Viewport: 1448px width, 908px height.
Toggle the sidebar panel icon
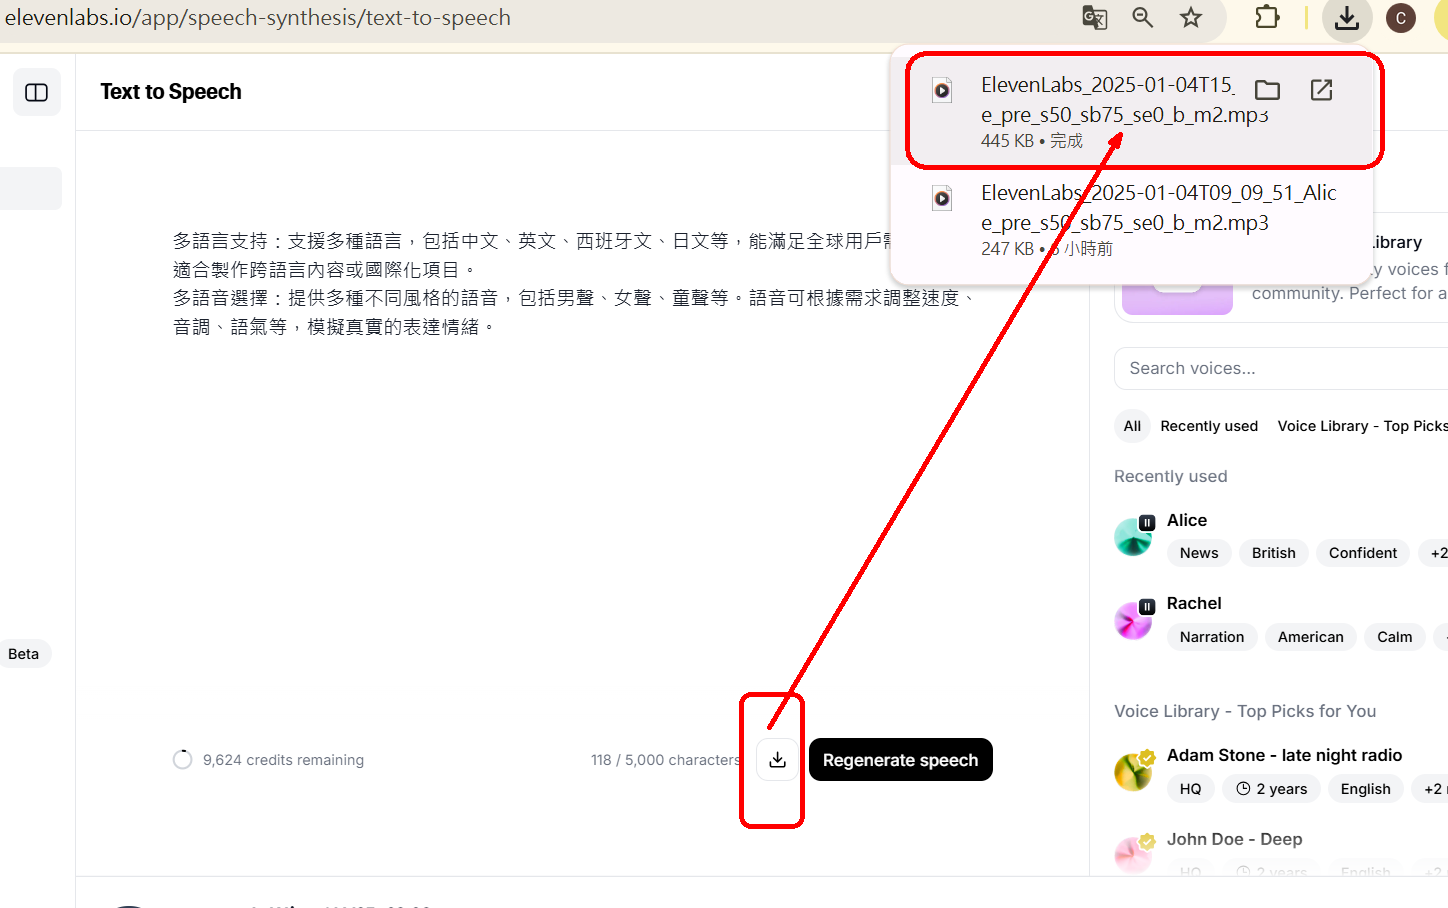click(37, 92)
